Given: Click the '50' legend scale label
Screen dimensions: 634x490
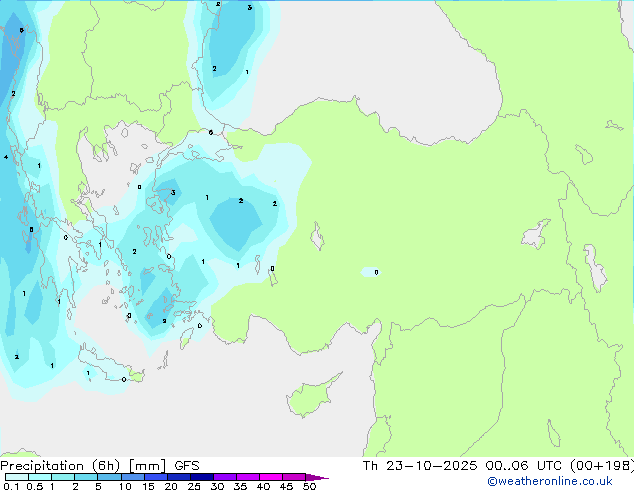Looking at the screenshot, I should point(309,486).
